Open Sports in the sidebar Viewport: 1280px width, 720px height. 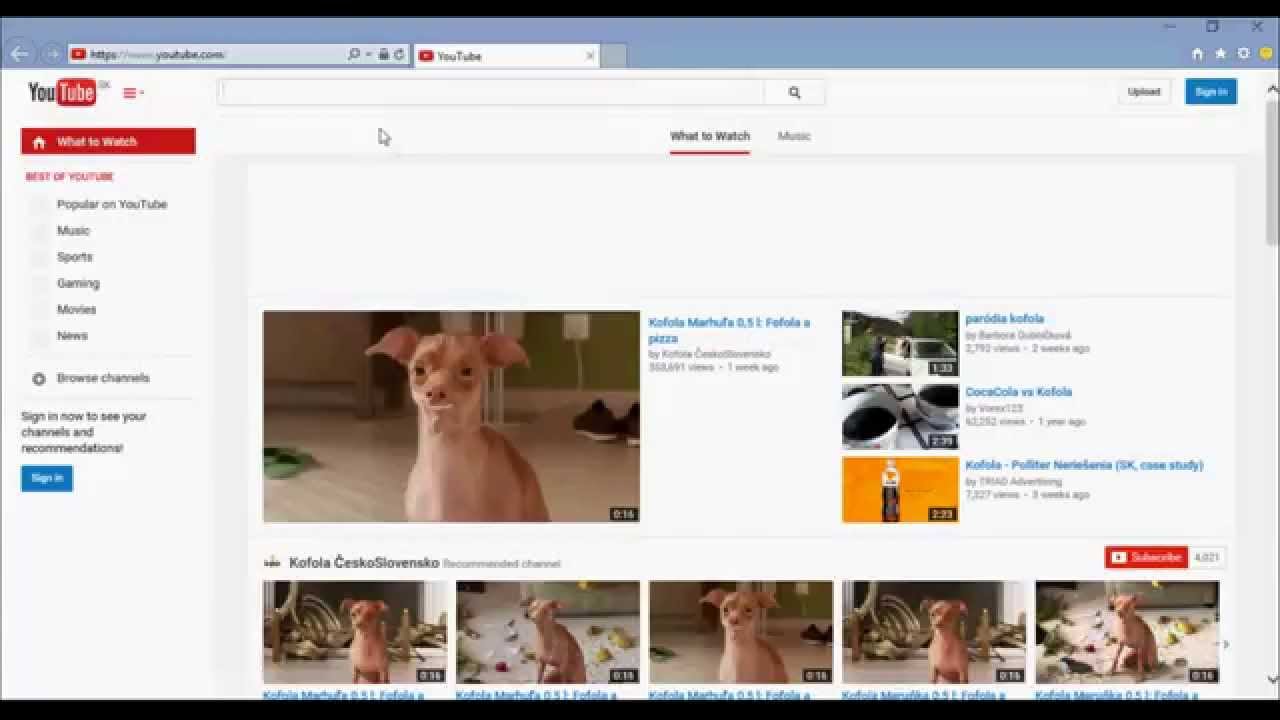(x=75, y=257)
